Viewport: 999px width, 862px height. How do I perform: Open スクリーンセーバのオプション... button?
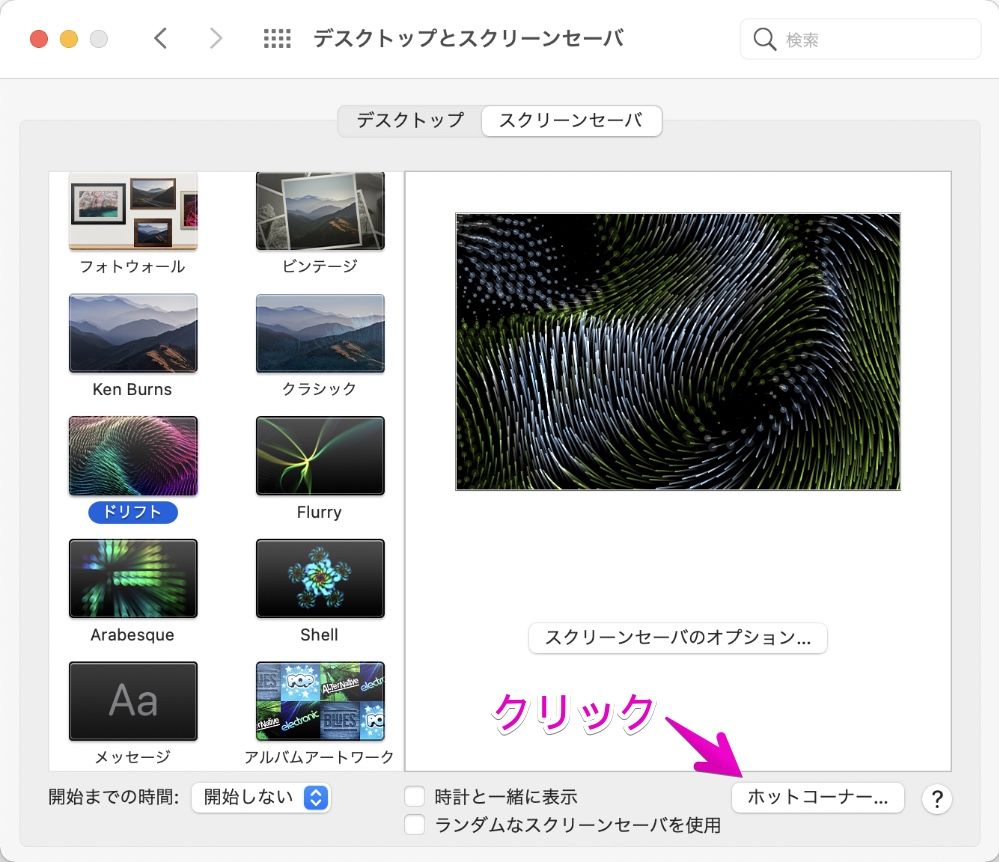click(678, 638)
